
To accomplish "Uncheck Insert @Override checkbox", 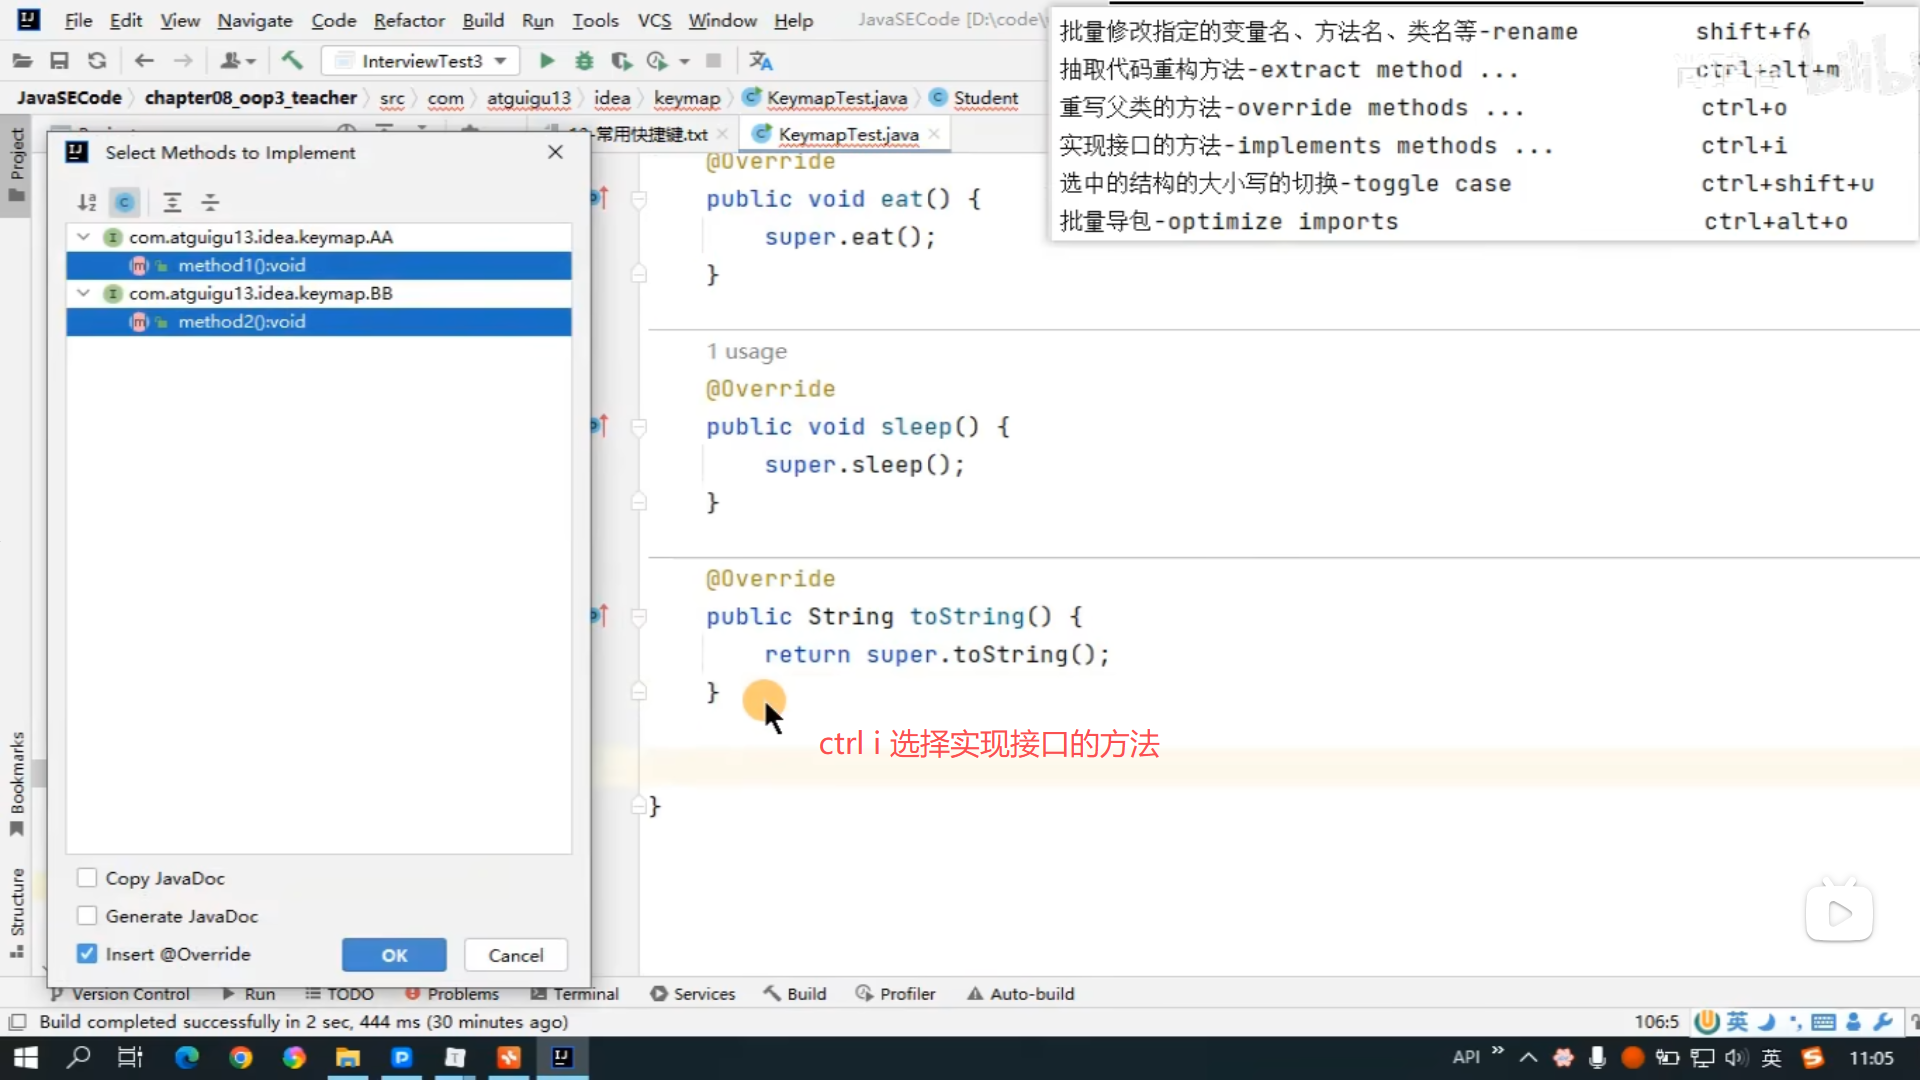I will click(x=87, y=954).
